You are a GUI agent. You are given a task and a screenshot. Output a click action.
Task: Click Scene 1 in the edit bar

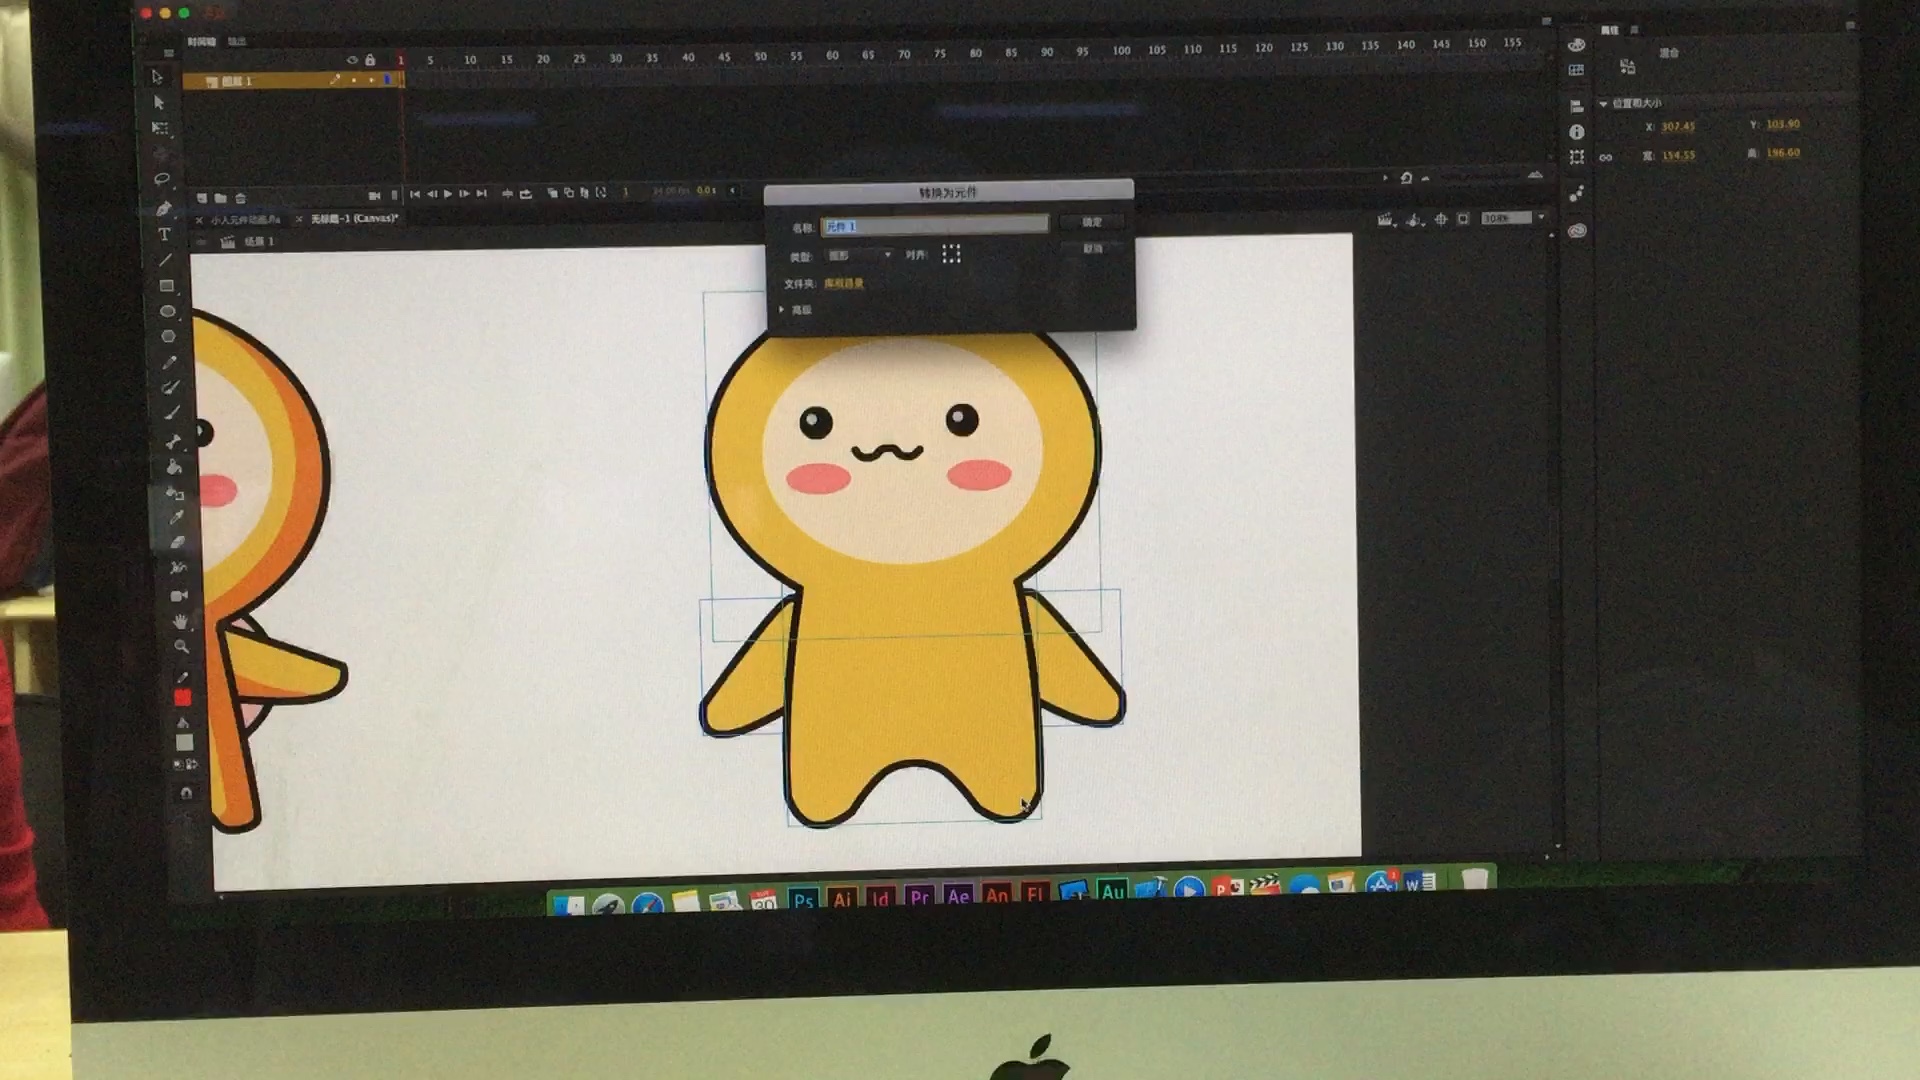(x=258, y=241)
